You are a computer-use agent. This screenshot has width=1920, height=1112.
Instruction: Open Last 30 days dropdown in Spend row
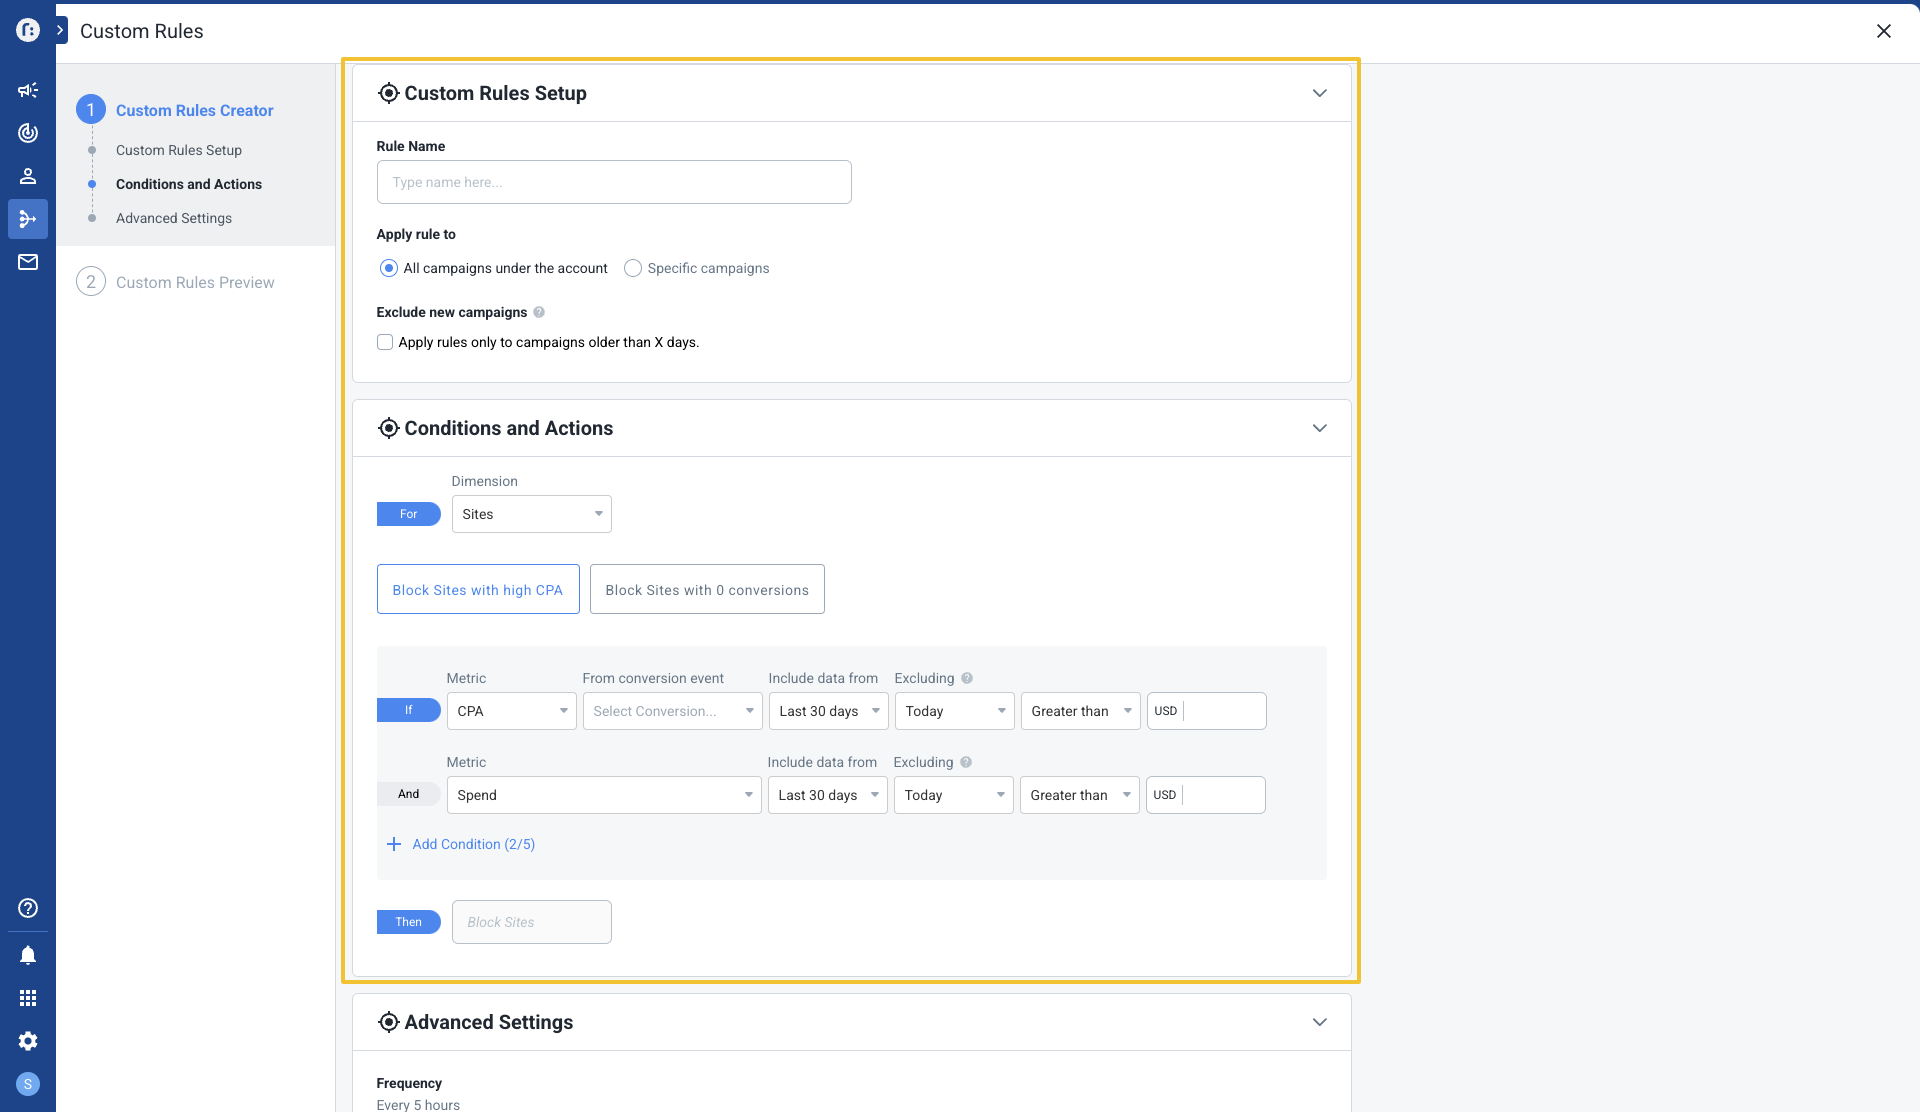[x=828, y=795]
